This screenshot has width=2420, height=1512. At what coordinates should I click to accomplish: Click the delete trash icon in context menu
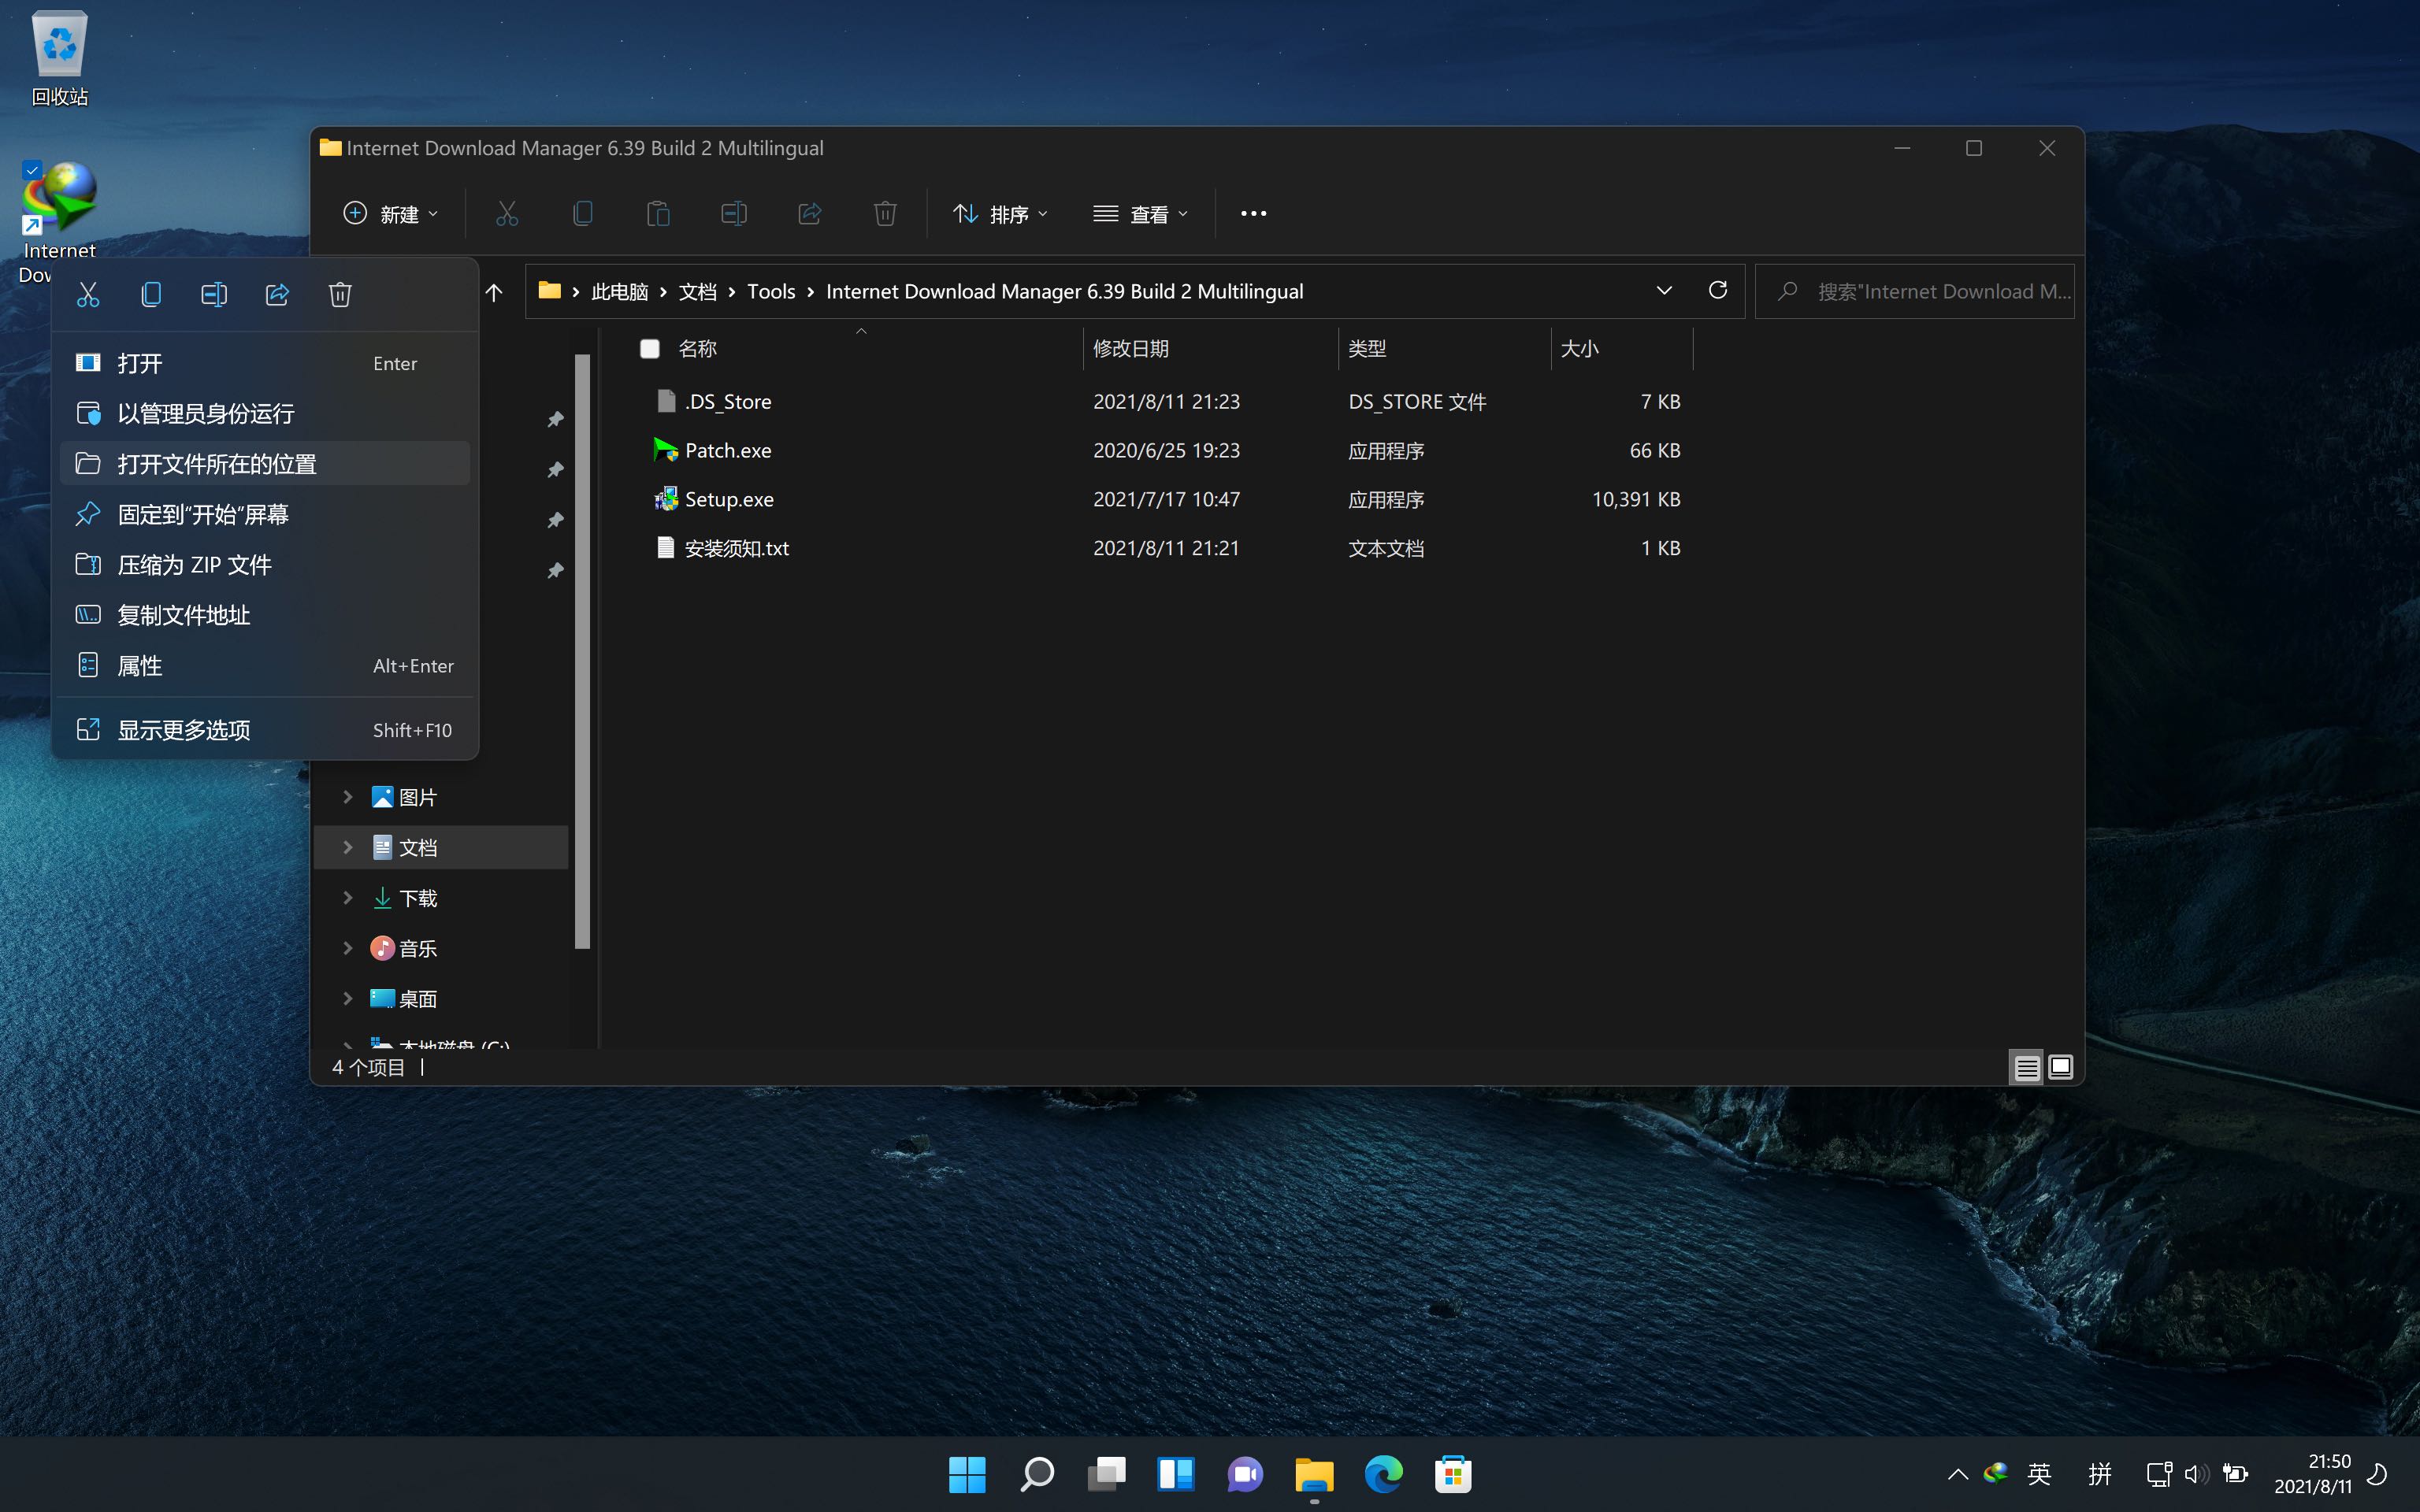(x=340, y=294)
